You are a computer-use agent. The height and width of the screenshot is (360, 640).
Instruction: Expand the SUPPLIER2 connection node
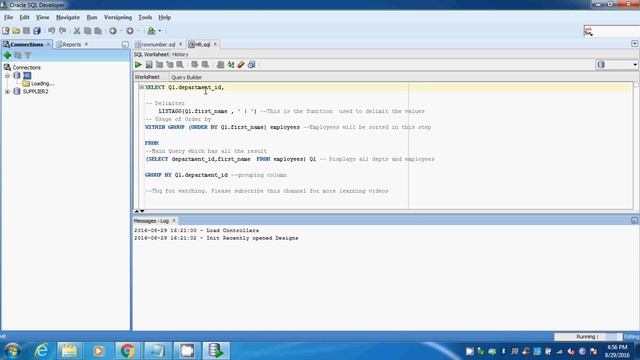7,91
